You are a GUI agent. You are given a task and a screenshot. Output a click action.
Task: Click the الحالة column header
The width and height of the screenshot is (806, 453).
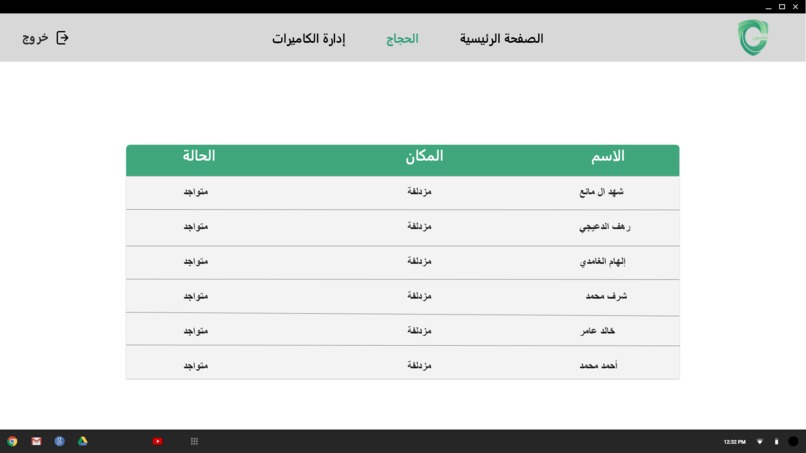point(199,155)
